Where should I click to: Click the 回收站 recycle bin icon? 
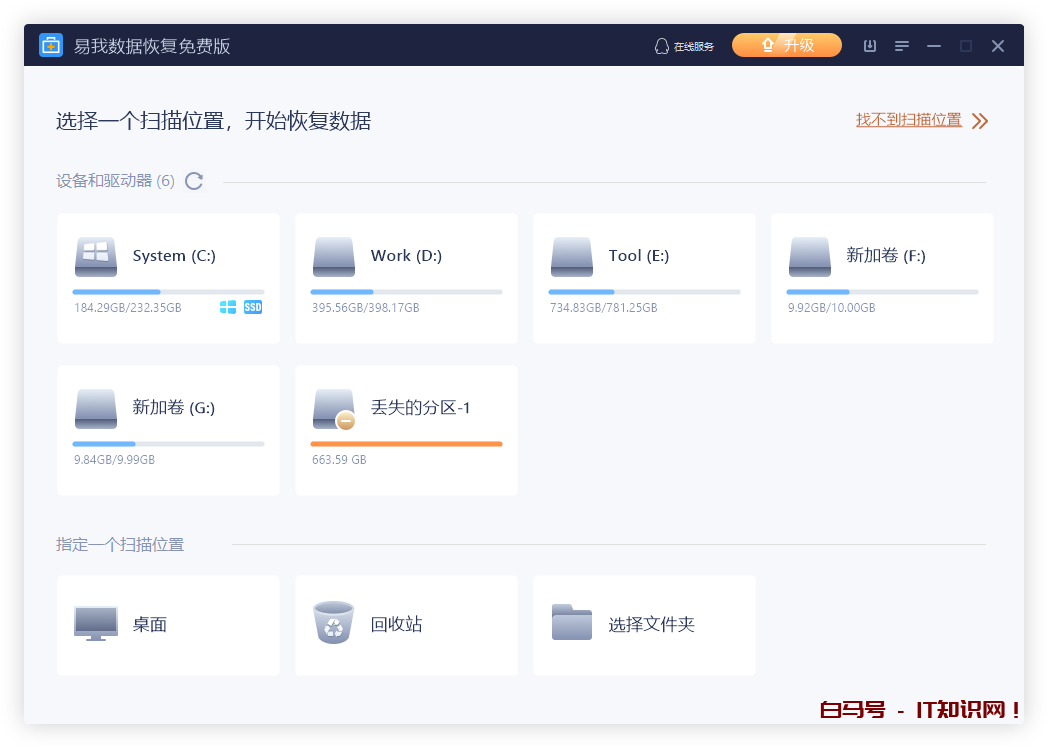[333, 622]
